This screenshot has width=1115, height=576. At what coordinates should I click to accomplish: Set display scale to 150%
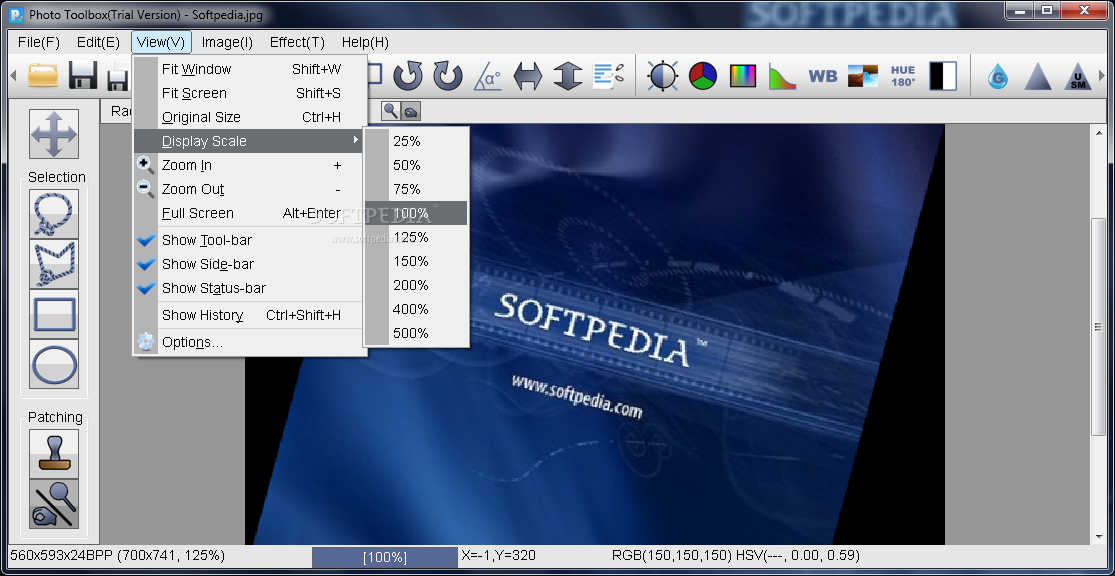(416, 261)
